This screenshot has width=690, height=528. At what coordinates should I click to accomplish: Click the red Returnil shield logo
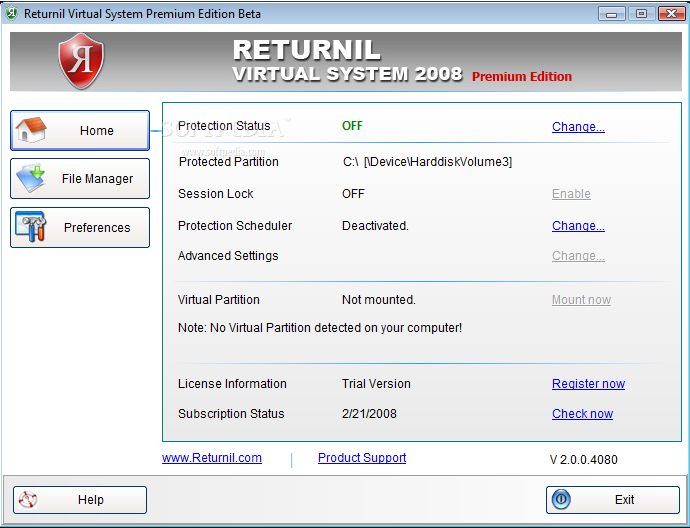click(81, 61)
